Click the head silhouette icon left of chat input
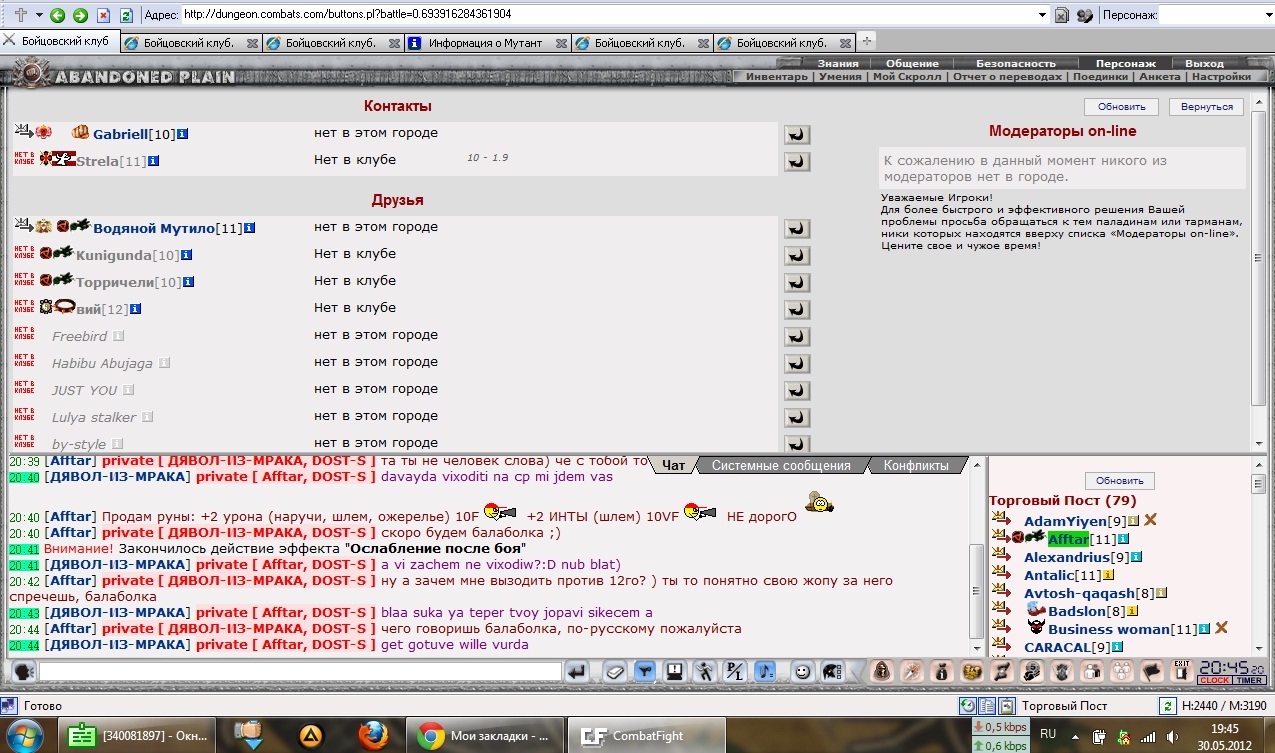Viewport: 1275px width, 753px height. (x=25, y=671)
